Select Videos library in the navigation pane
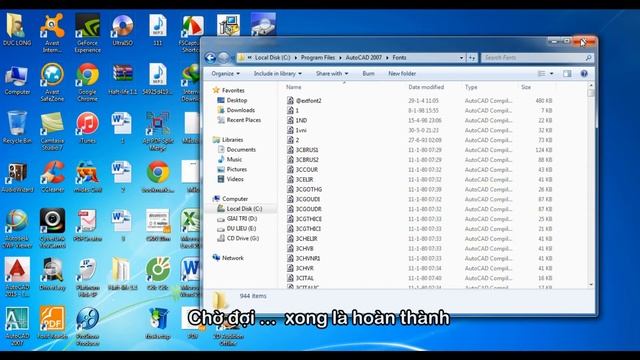The height and width of the screenshot is (360, 640). point(230,179)
